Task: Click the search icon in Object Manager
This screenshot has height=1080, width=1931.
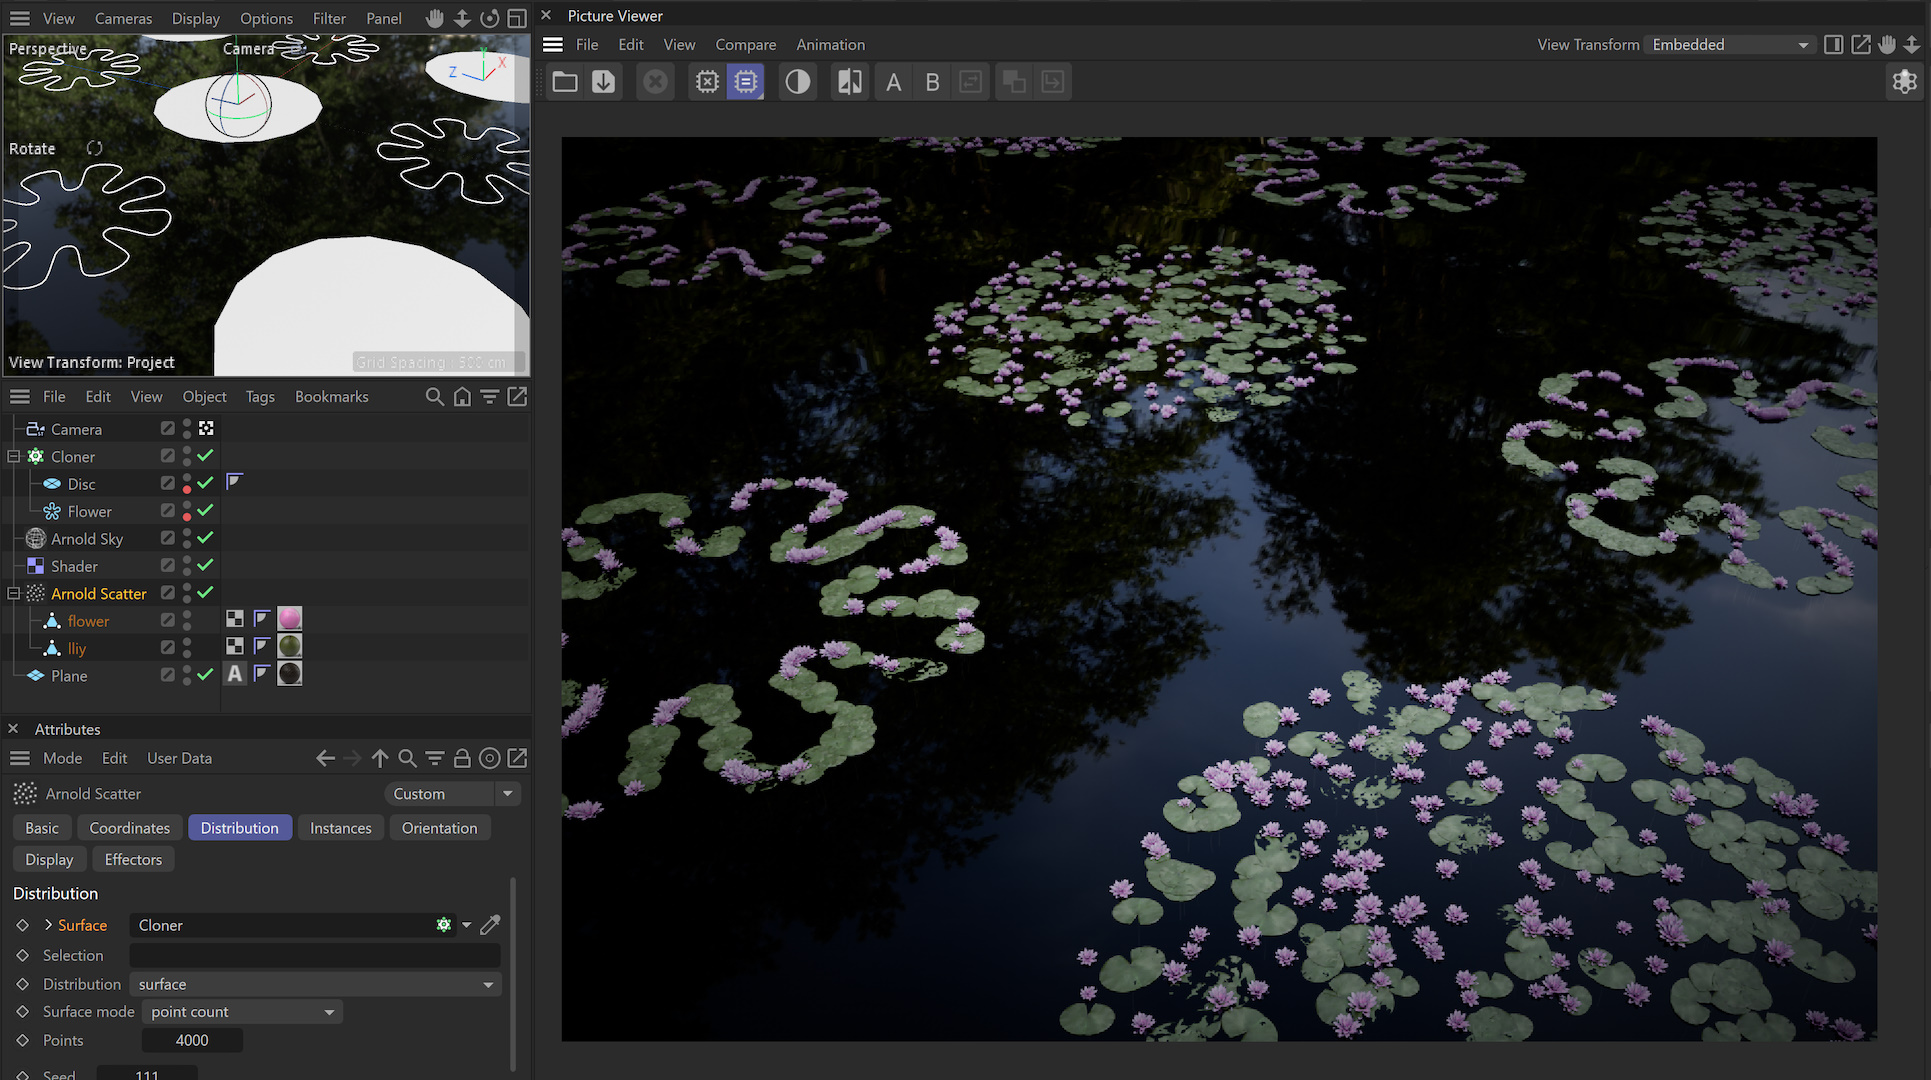Action: point(434,397)
